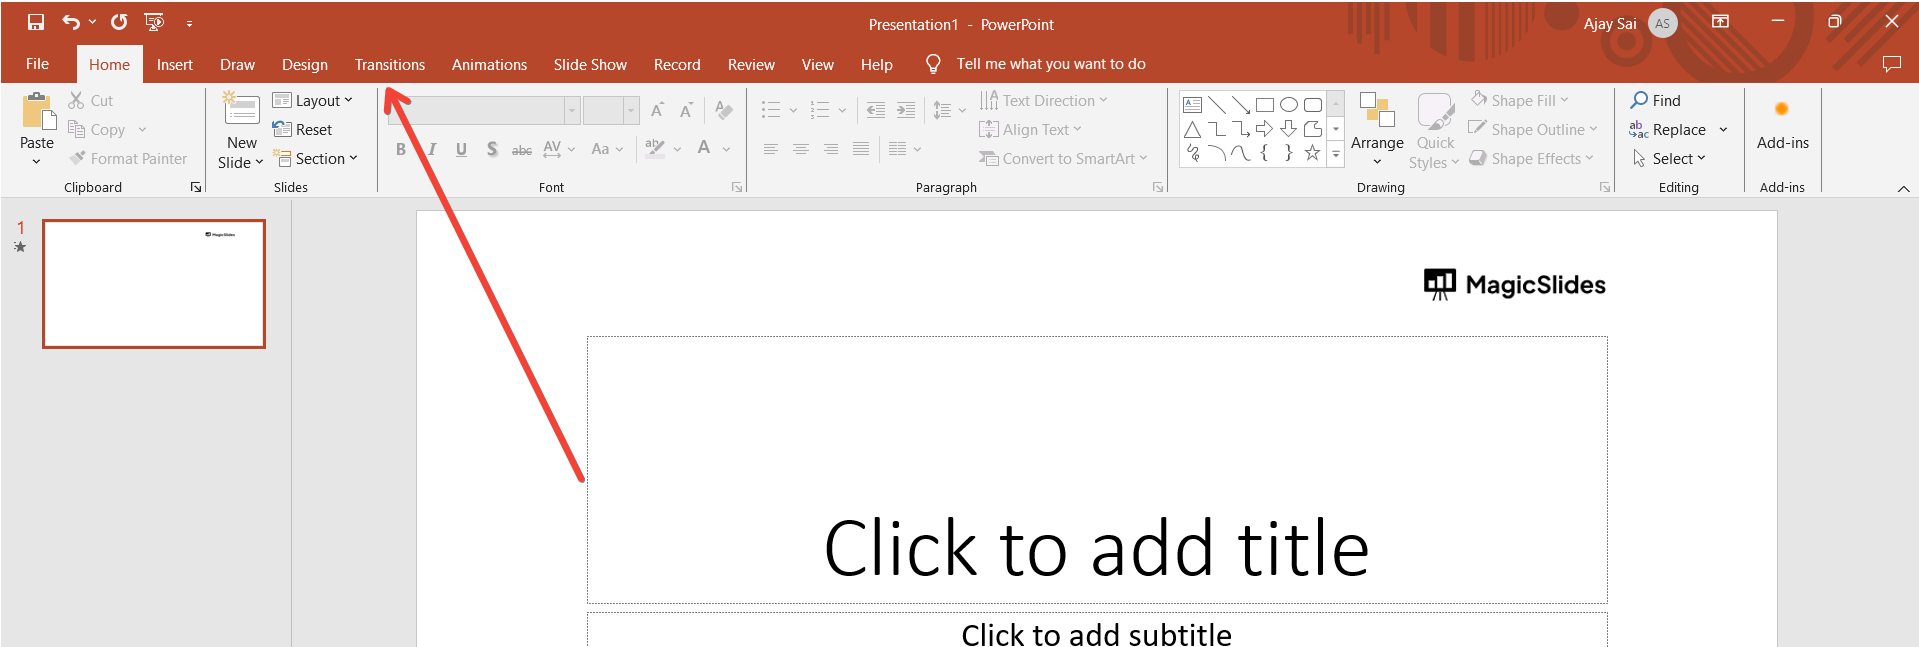Screen dimensions: 1919x647
Task: Select the oval shape in shapes gallery
Action: (1288, 105)
